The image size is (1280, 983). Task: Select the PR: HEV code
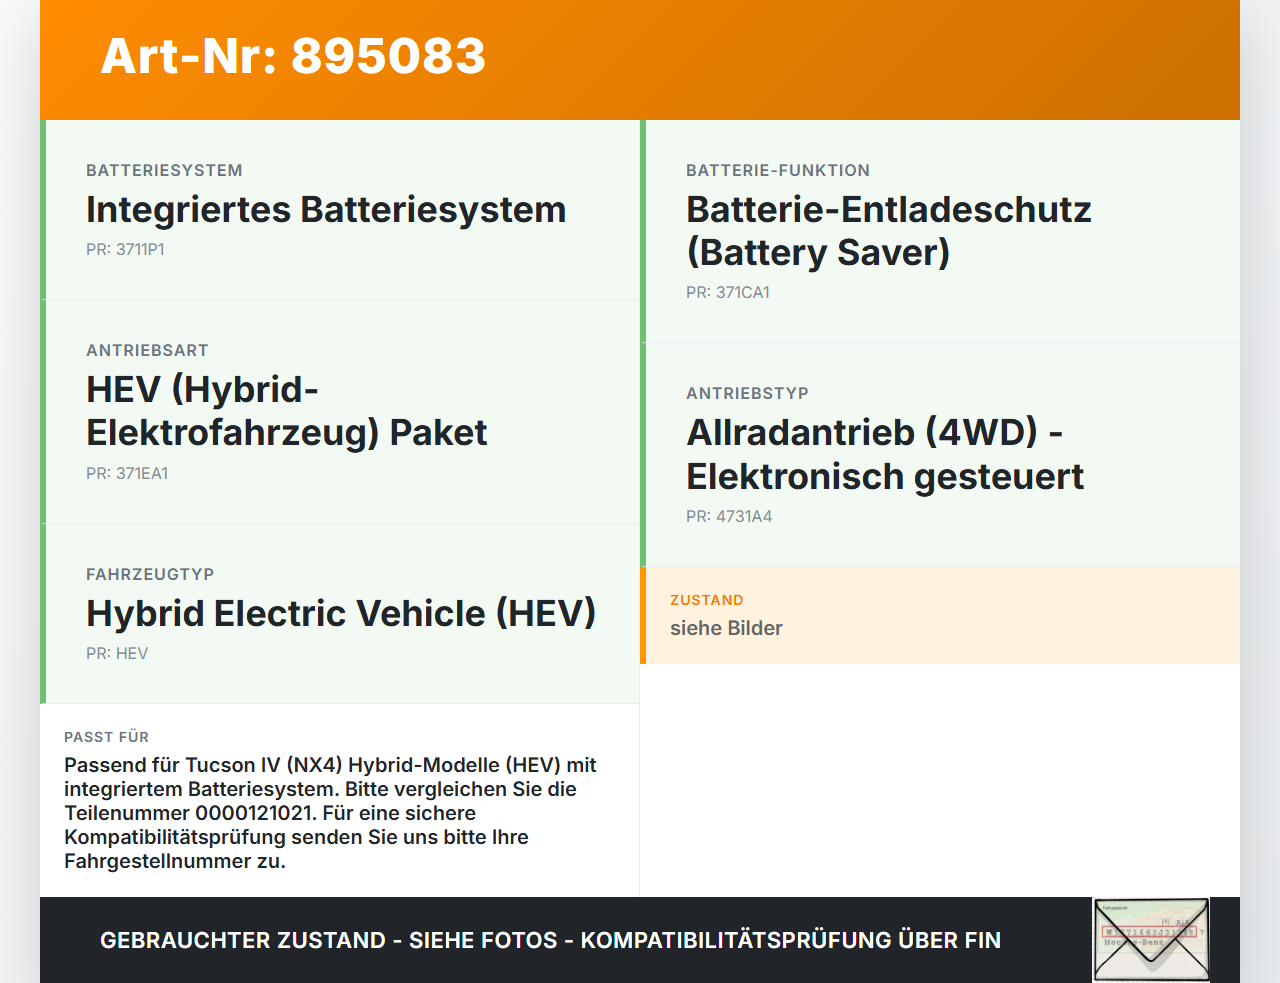[x=117, y=654]
